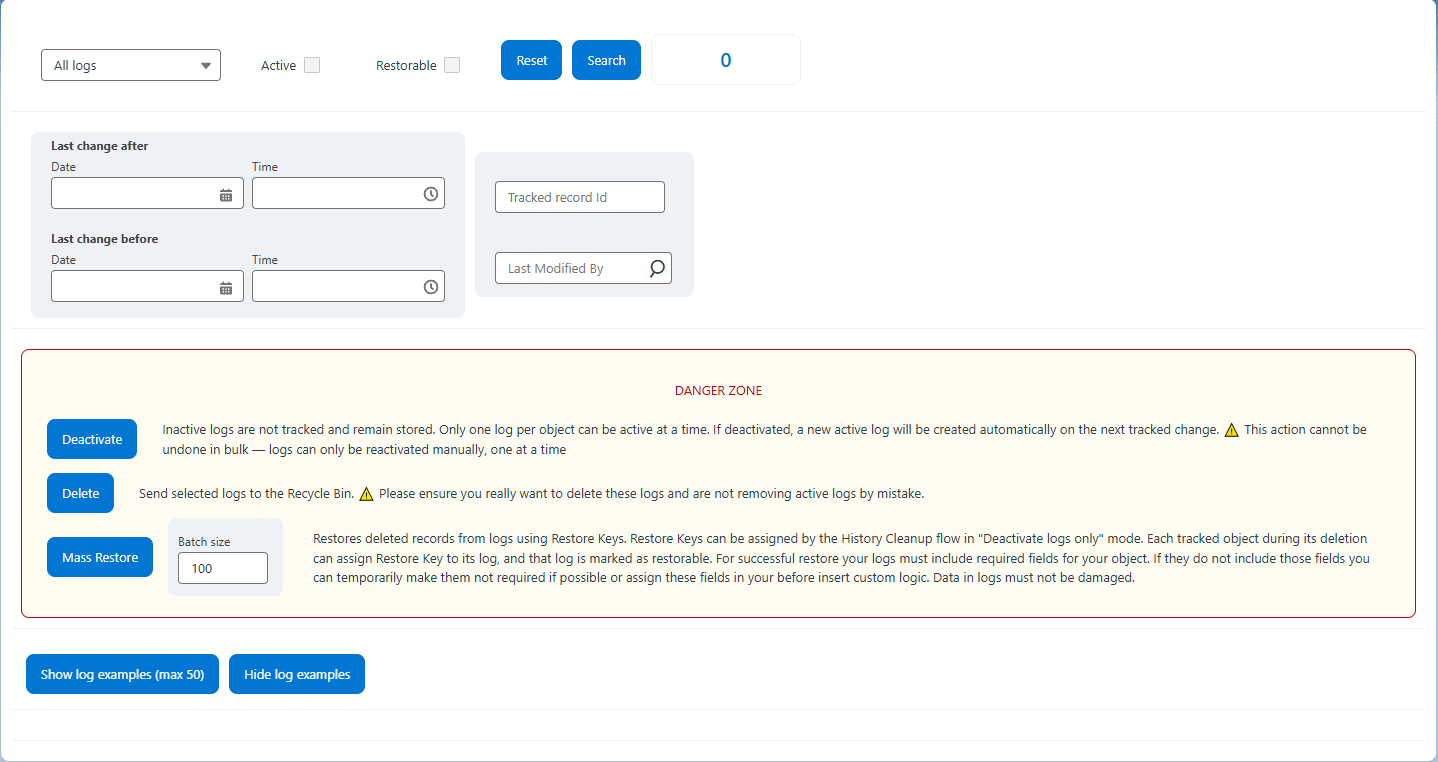Click the Mass Restore button
This screenshot has height=762, width=1438.
click(x=99, y=557)
